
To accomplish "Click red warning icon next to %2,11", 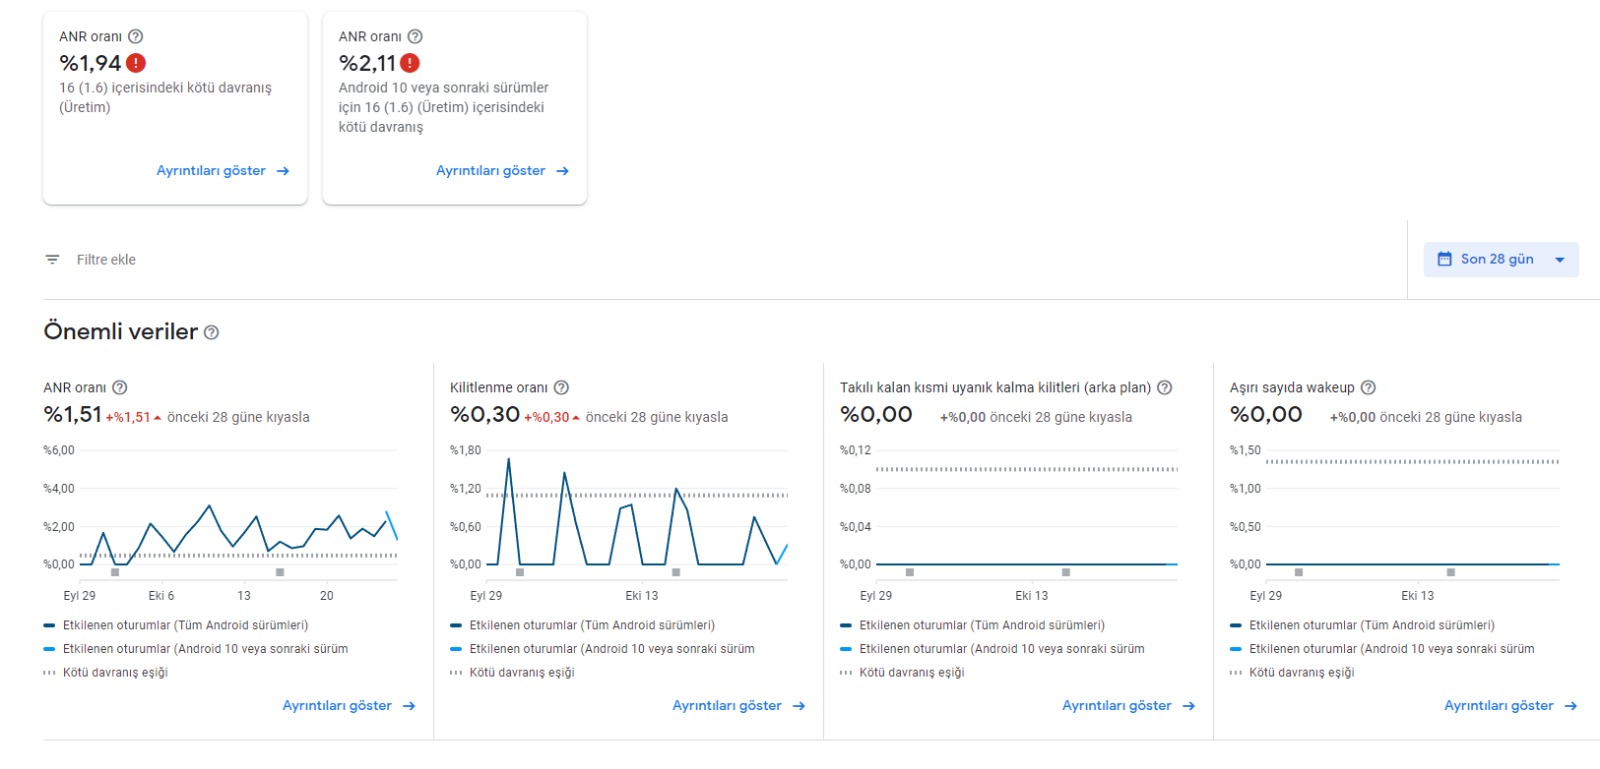I will click(410, 63).
